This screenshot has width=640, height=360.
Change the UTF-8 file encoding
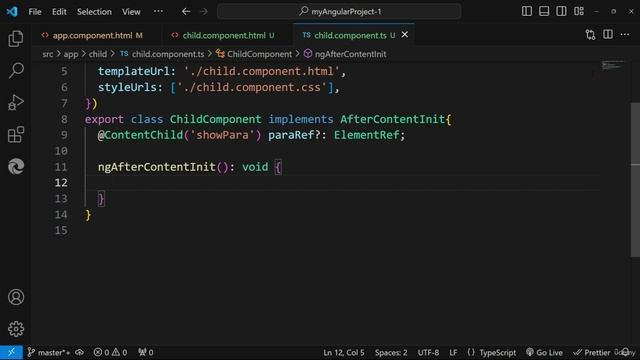tap(428, 352)
